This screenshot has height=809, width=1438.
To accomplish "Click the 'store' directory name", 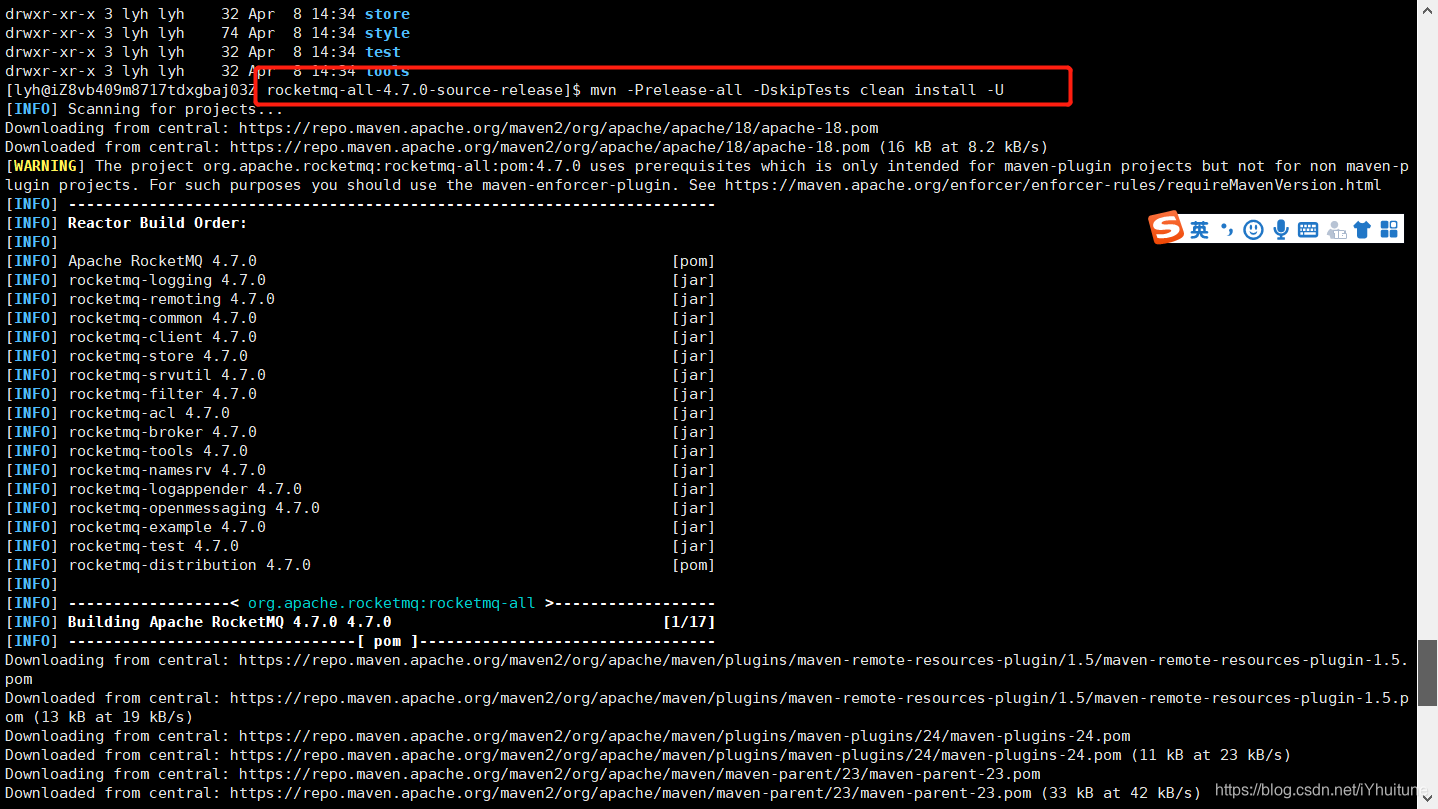I will coord(387,14).
